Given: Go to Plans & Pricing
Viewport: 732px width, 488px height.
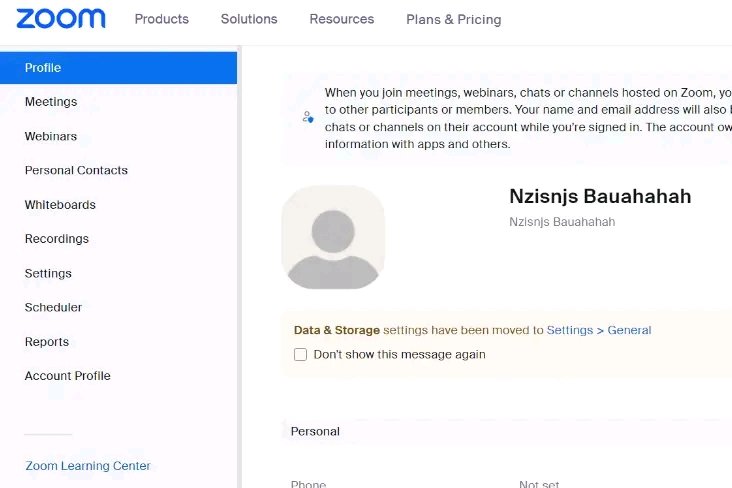Looking at the screenshot, I should coord(454,20).
